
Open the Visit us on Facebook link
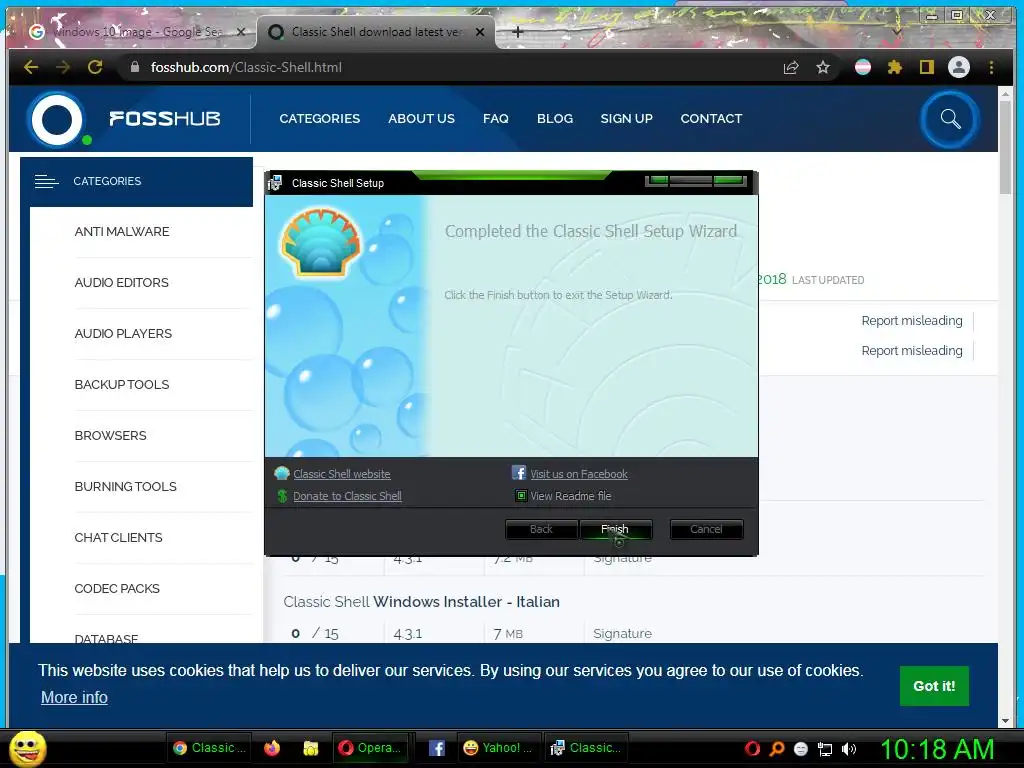tap(579, 474)
